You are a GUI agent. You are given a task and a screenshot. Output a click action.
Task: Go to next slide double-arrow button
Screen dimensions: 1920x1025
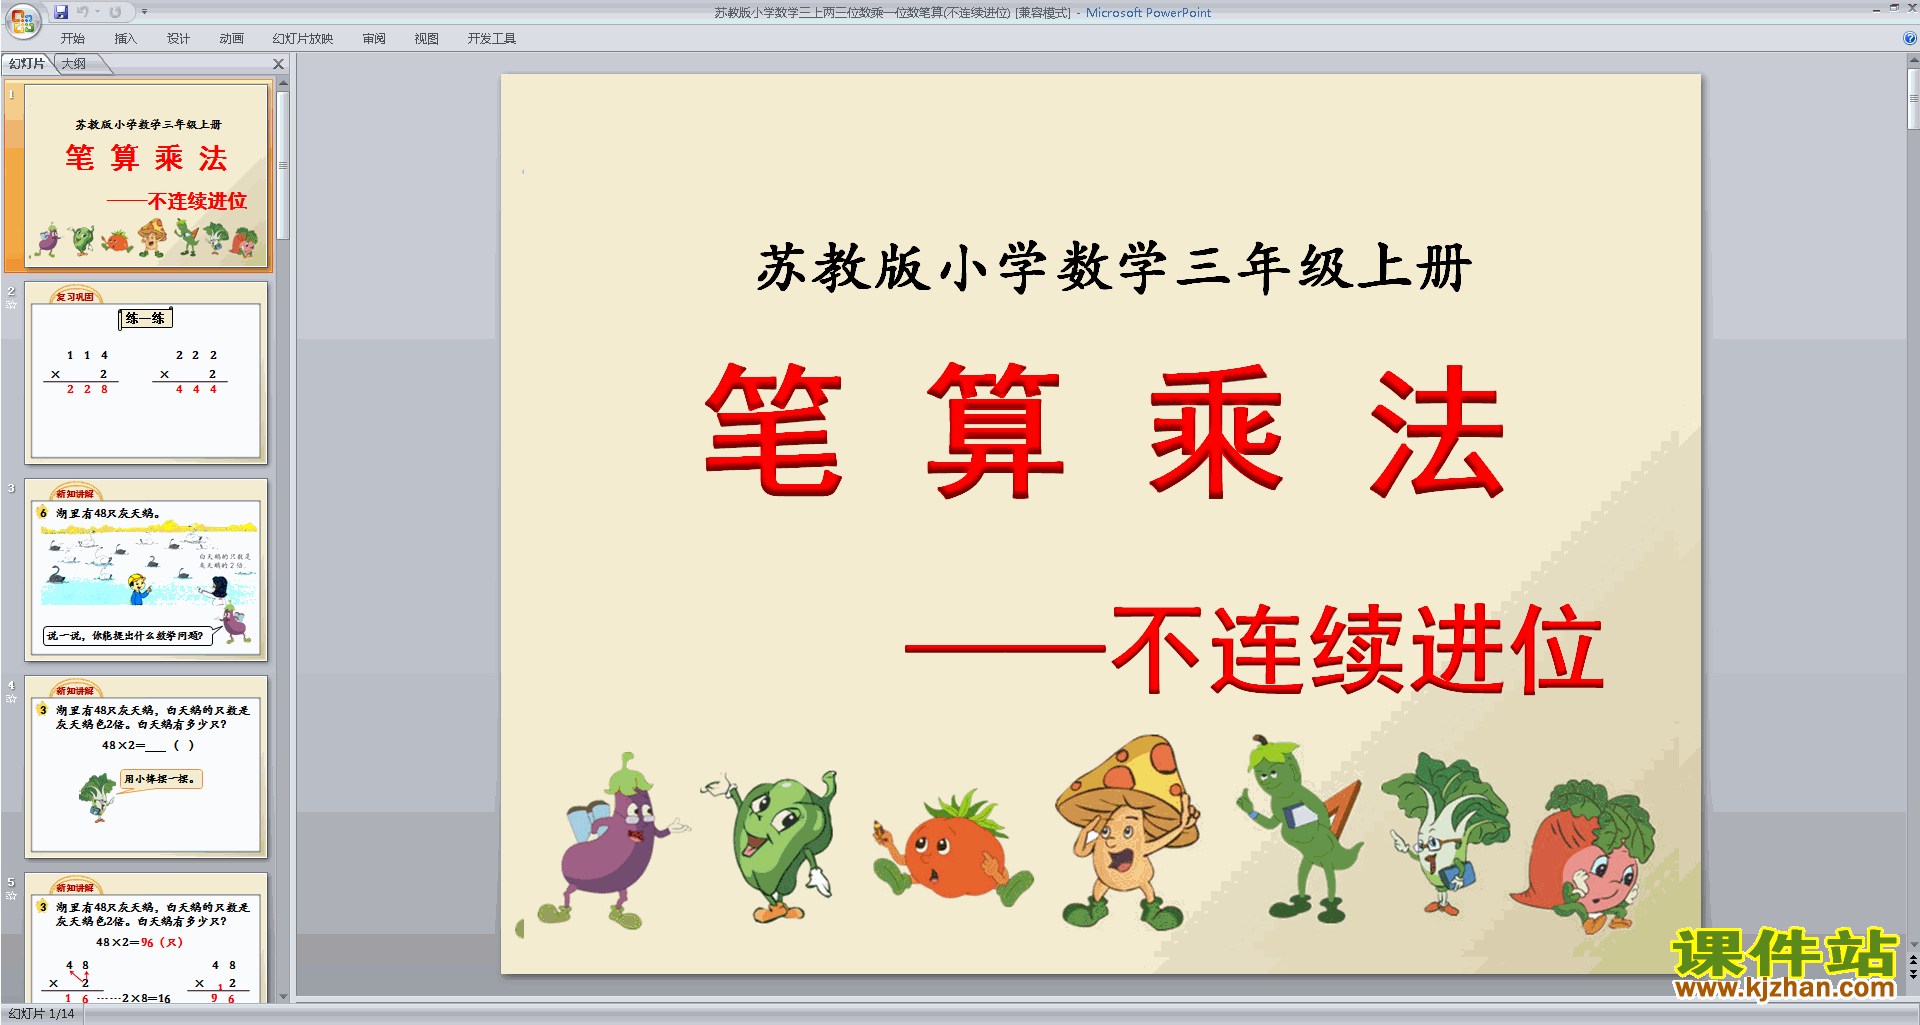1913,975
